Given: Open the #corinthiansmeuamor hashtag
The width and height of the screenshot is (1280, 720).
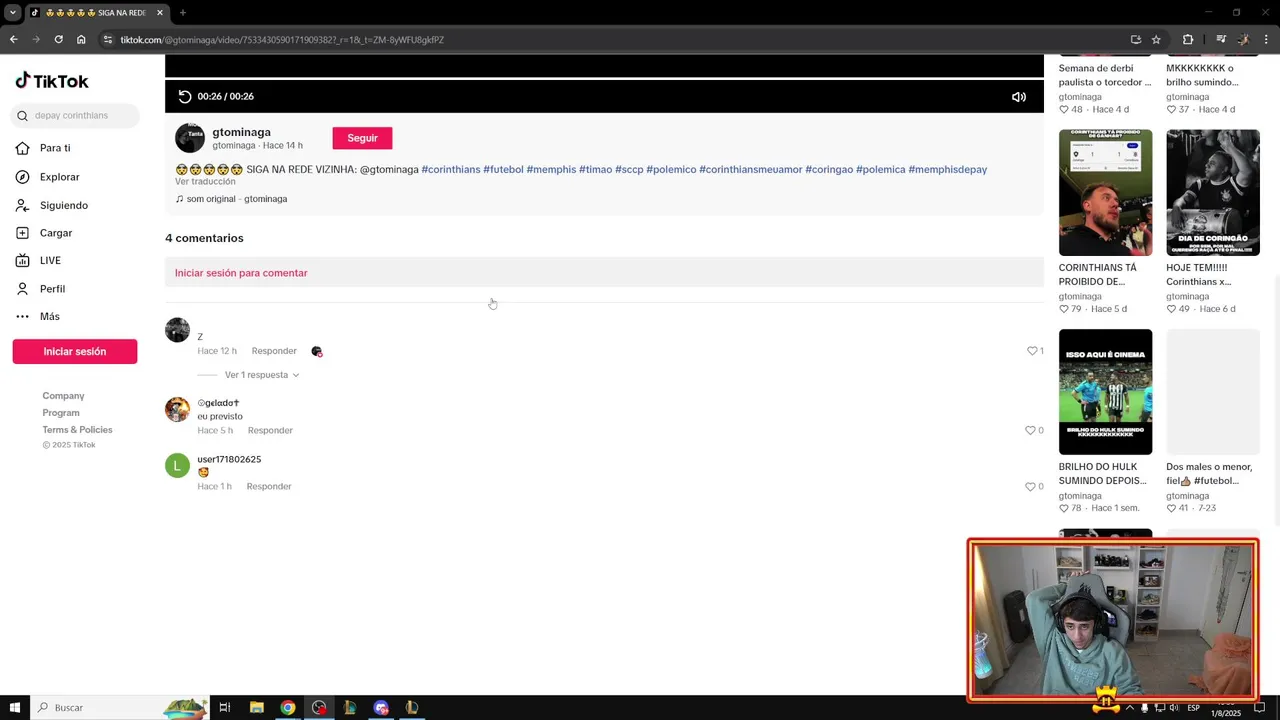Looking at the screenshot, I should click(x=750, y=170).
